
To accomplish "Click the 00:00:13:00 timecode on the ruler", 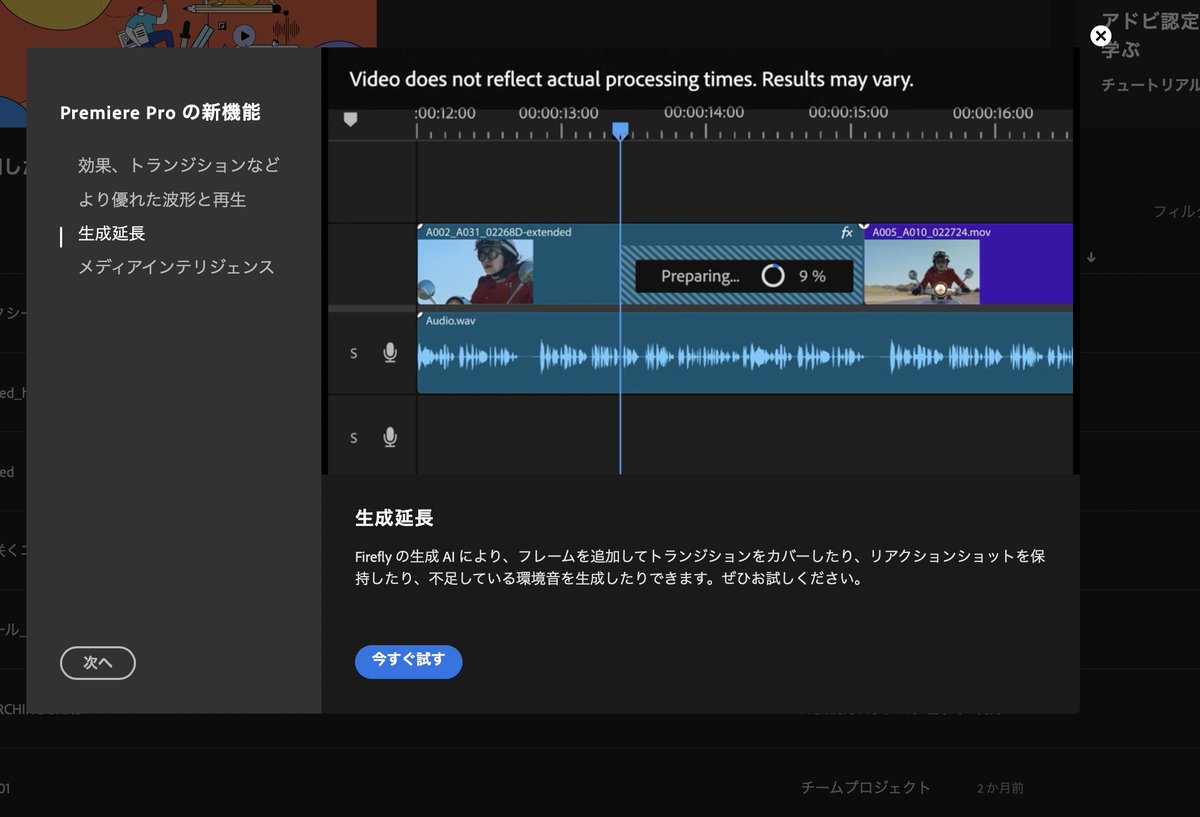I will [x=559, y=113].
